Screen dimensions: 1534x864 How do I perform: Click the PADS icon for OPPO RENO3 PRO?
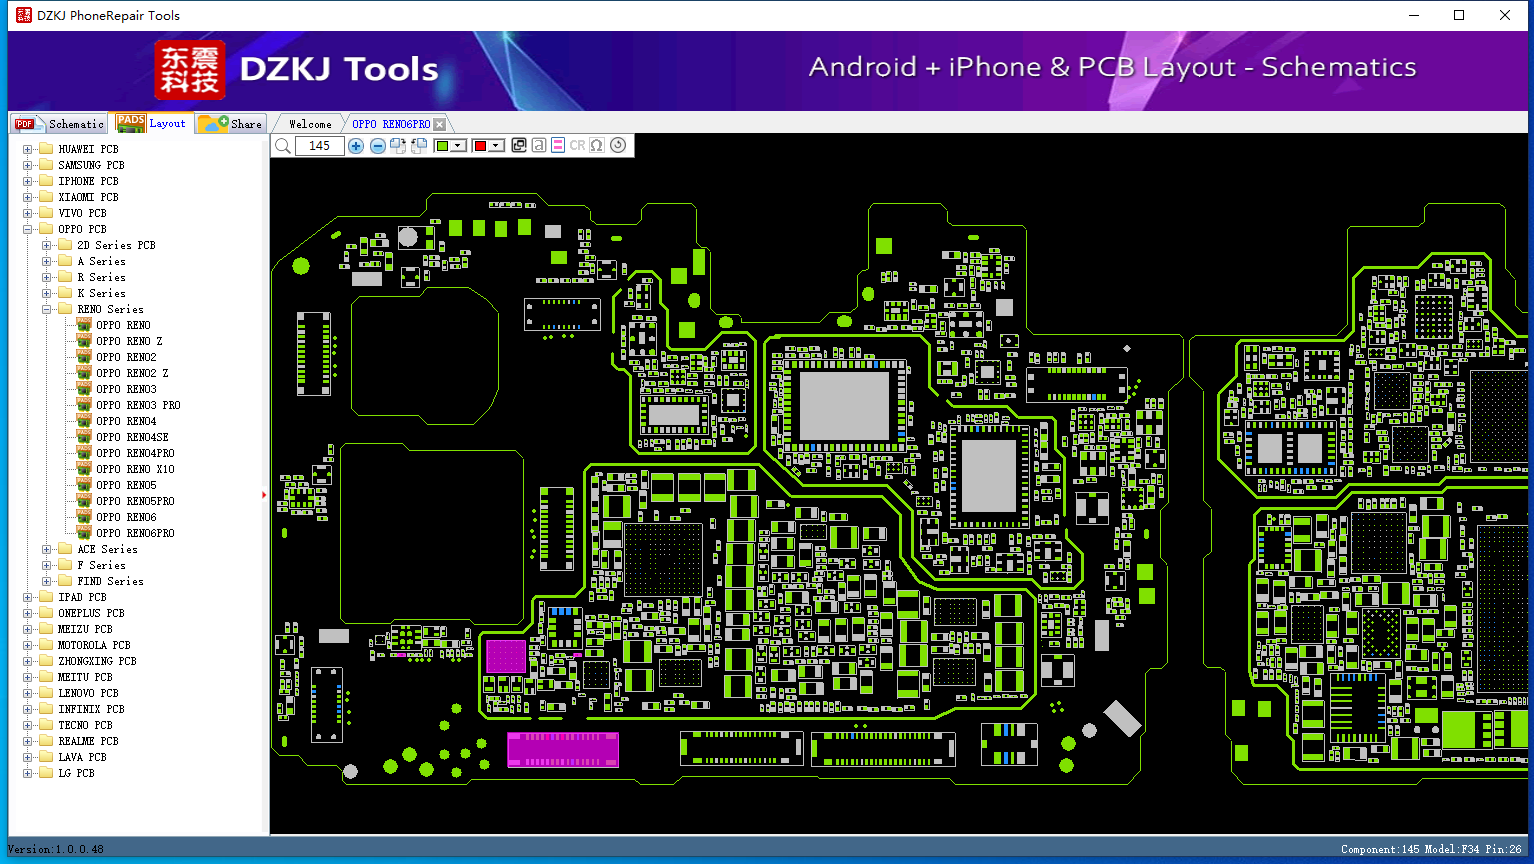84,405
